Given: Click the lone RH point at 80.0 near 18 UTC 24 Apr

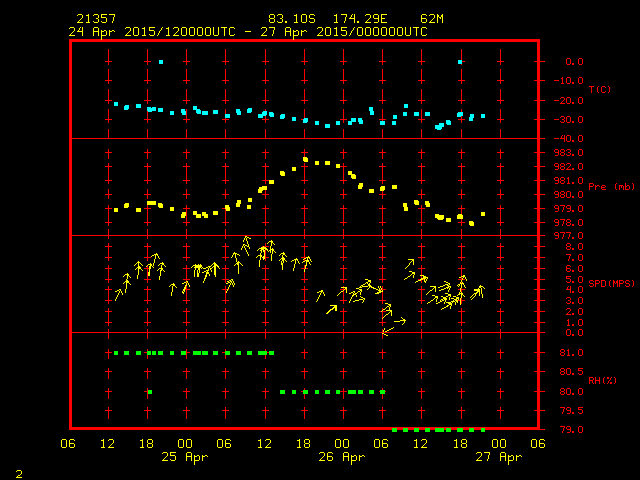Looking at the screenshot, I should 150,392.
